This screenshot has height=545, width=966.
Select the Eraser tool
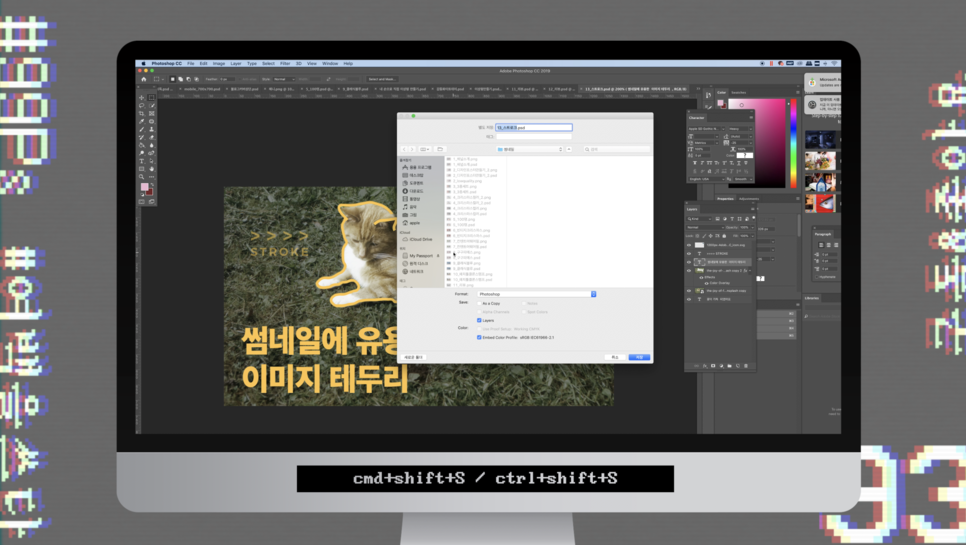151,137
